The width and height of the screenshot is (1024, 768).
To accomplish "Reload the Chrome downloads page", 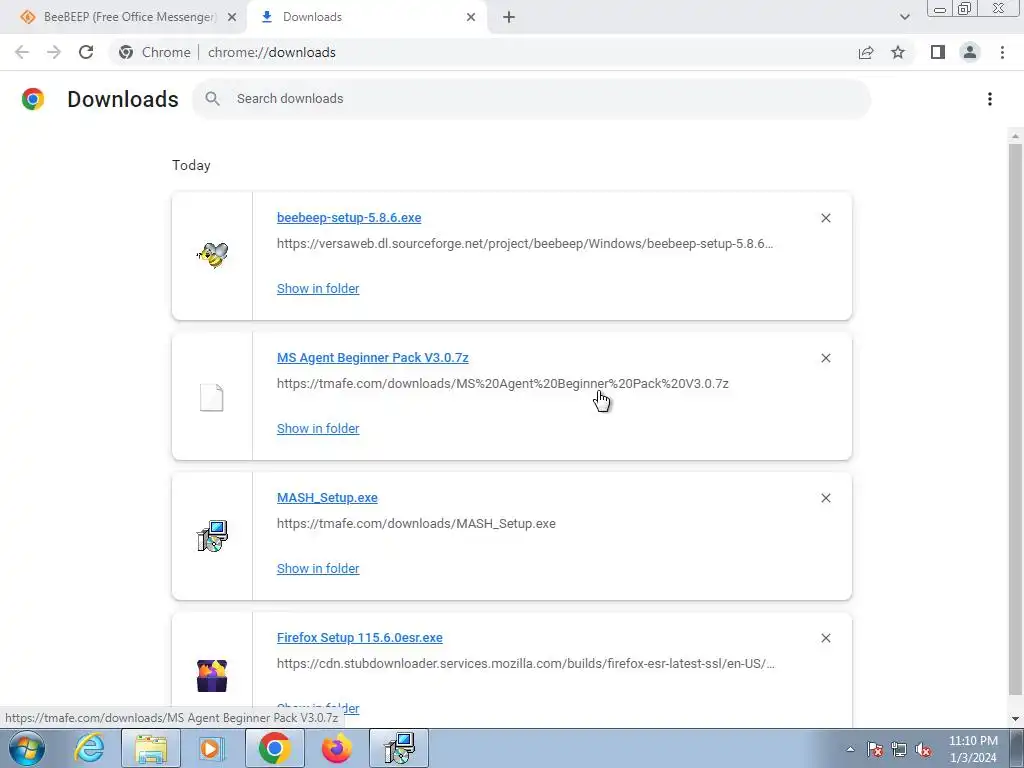I will tap(86, 52).
